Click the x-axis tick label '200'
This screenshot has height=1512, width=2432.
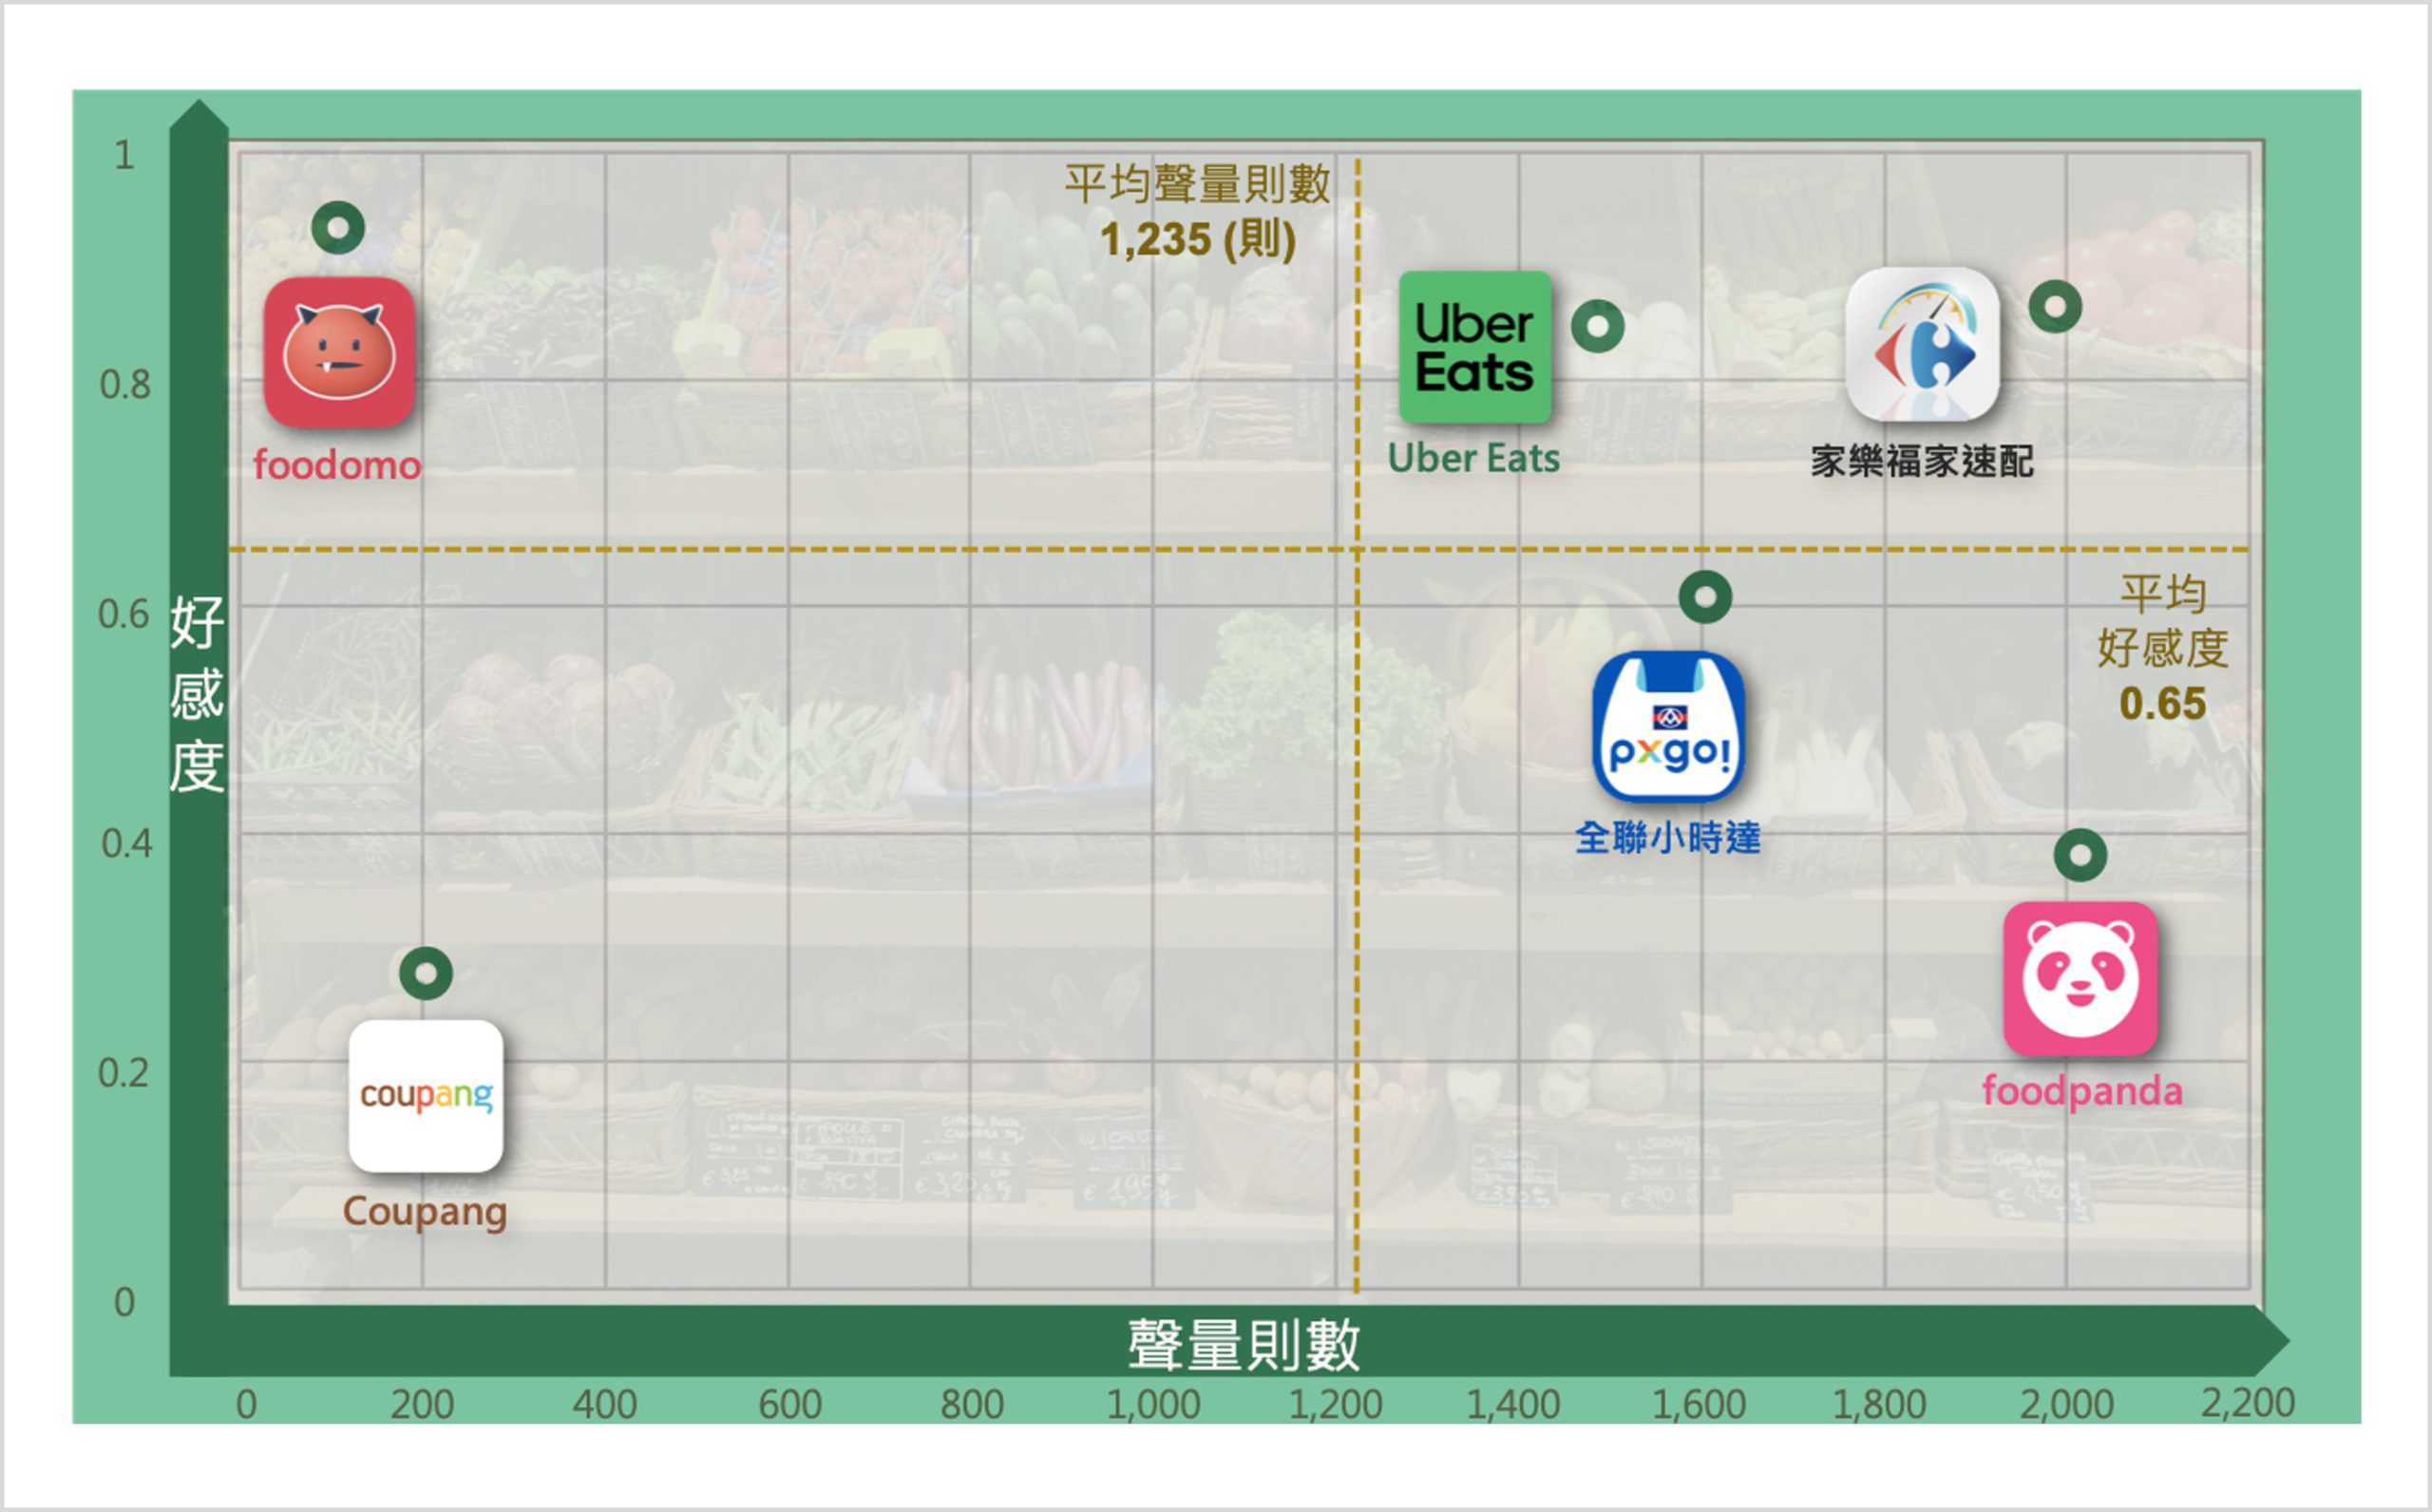point(422,1405)
